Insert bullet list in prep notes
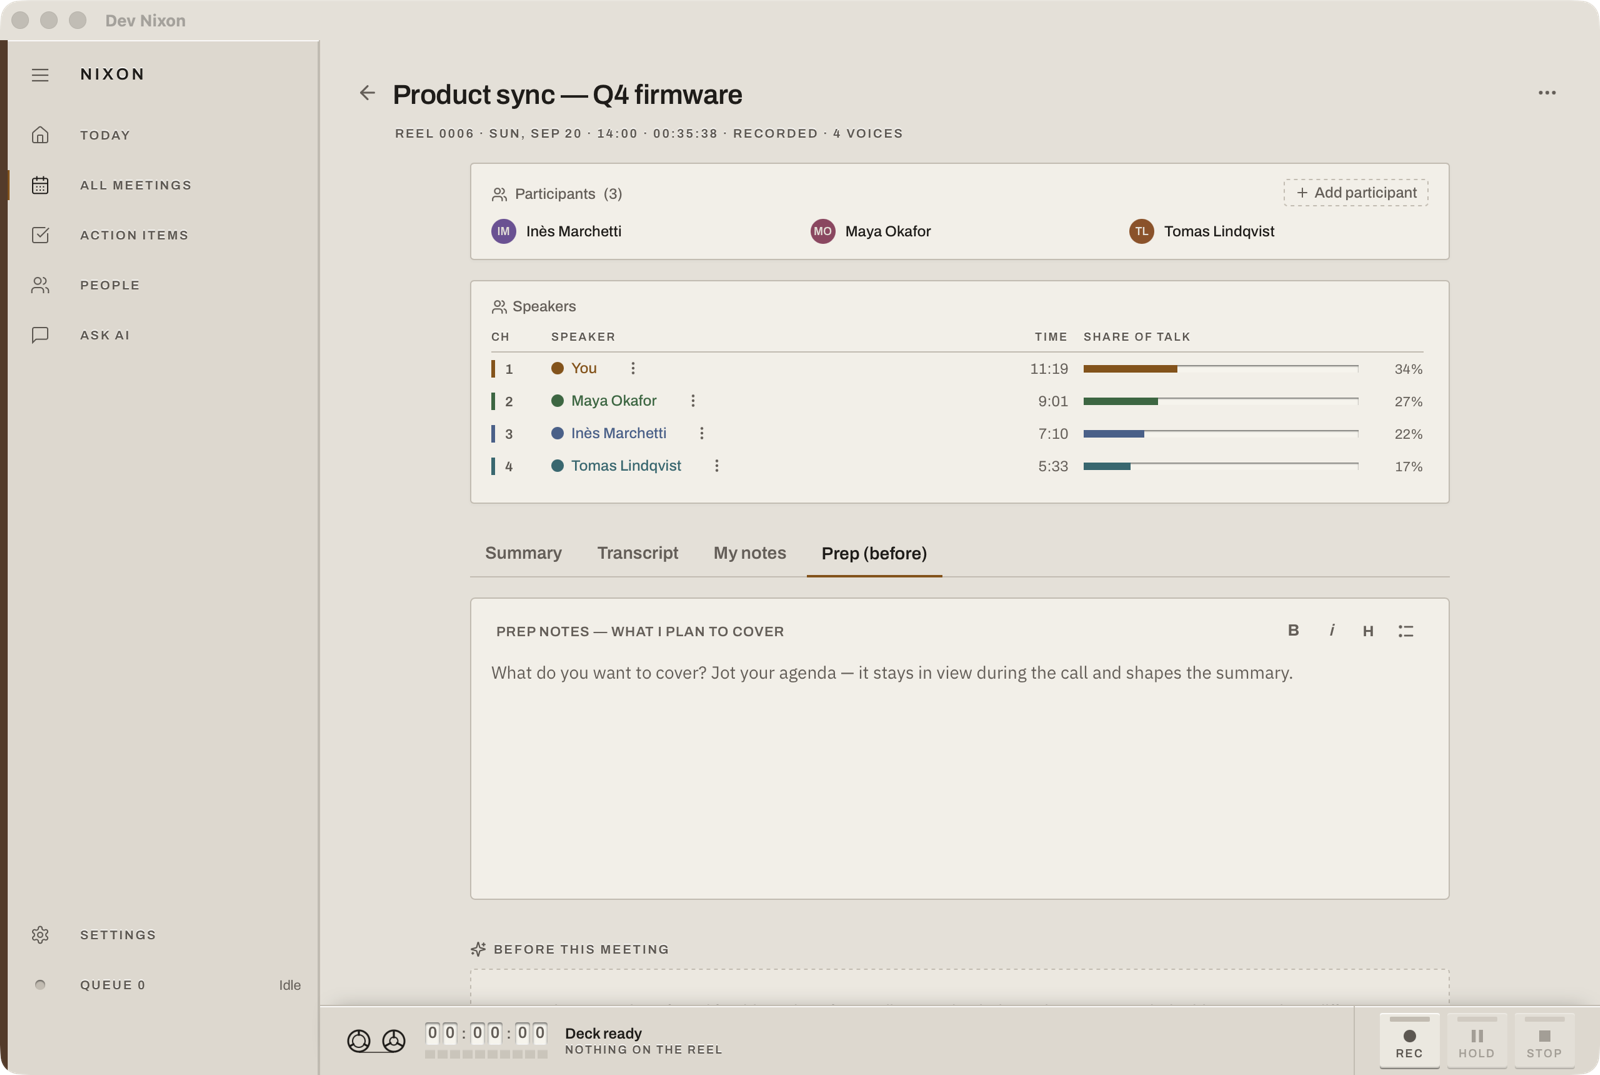 coord(1406,630)
